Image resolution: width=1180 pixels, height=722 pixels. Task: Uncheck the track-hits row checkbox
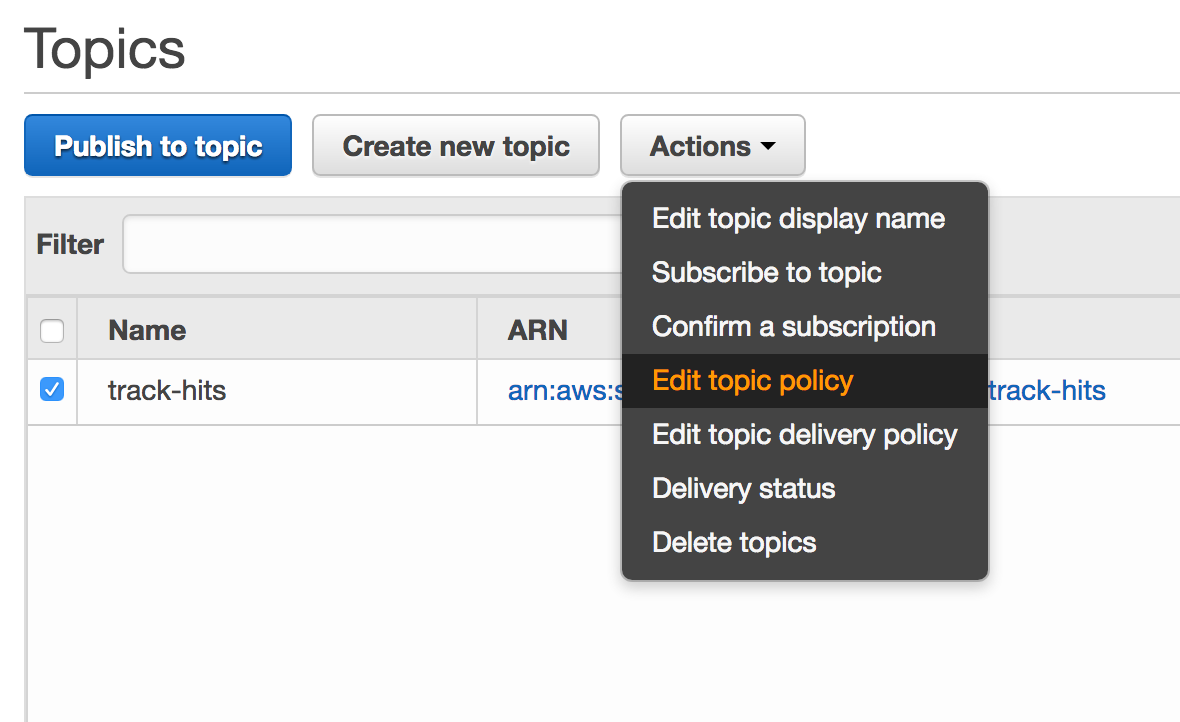pyautogui.click(x=52, y=389)
